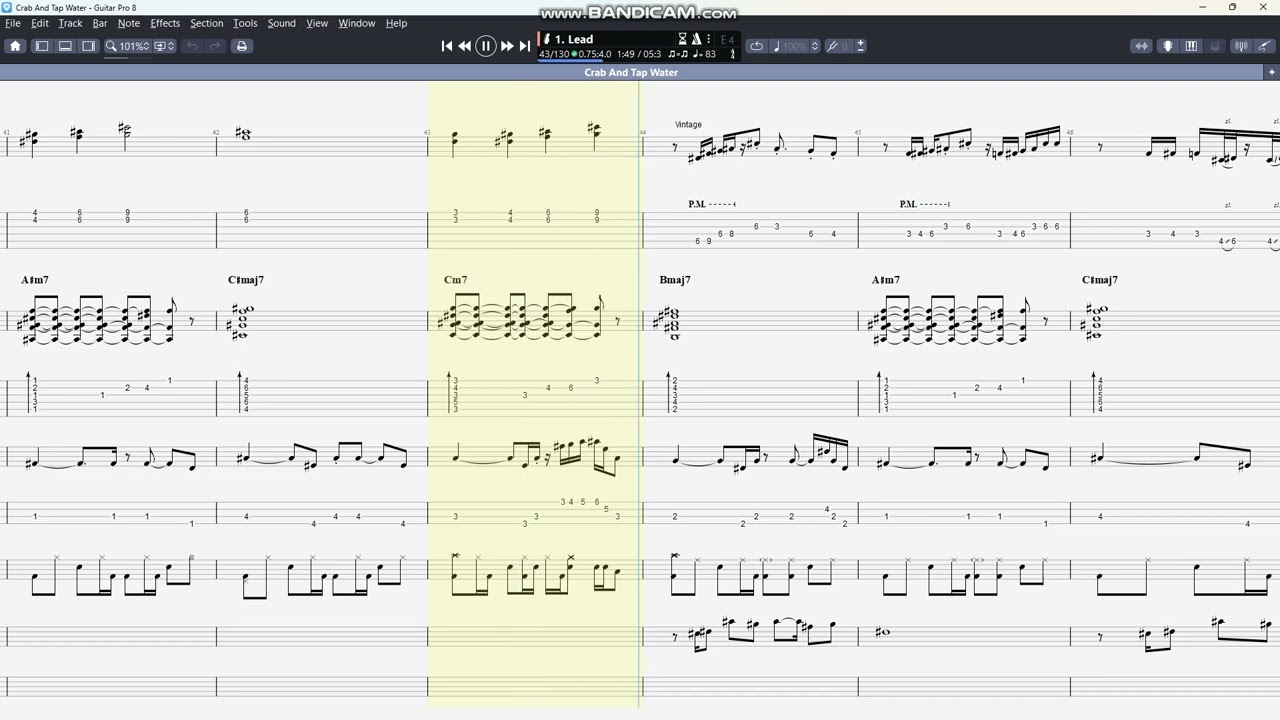Screen dimensions: 1280x720
Task: Click the zoom magnifier icon
Action: click(x=111, y=46)
